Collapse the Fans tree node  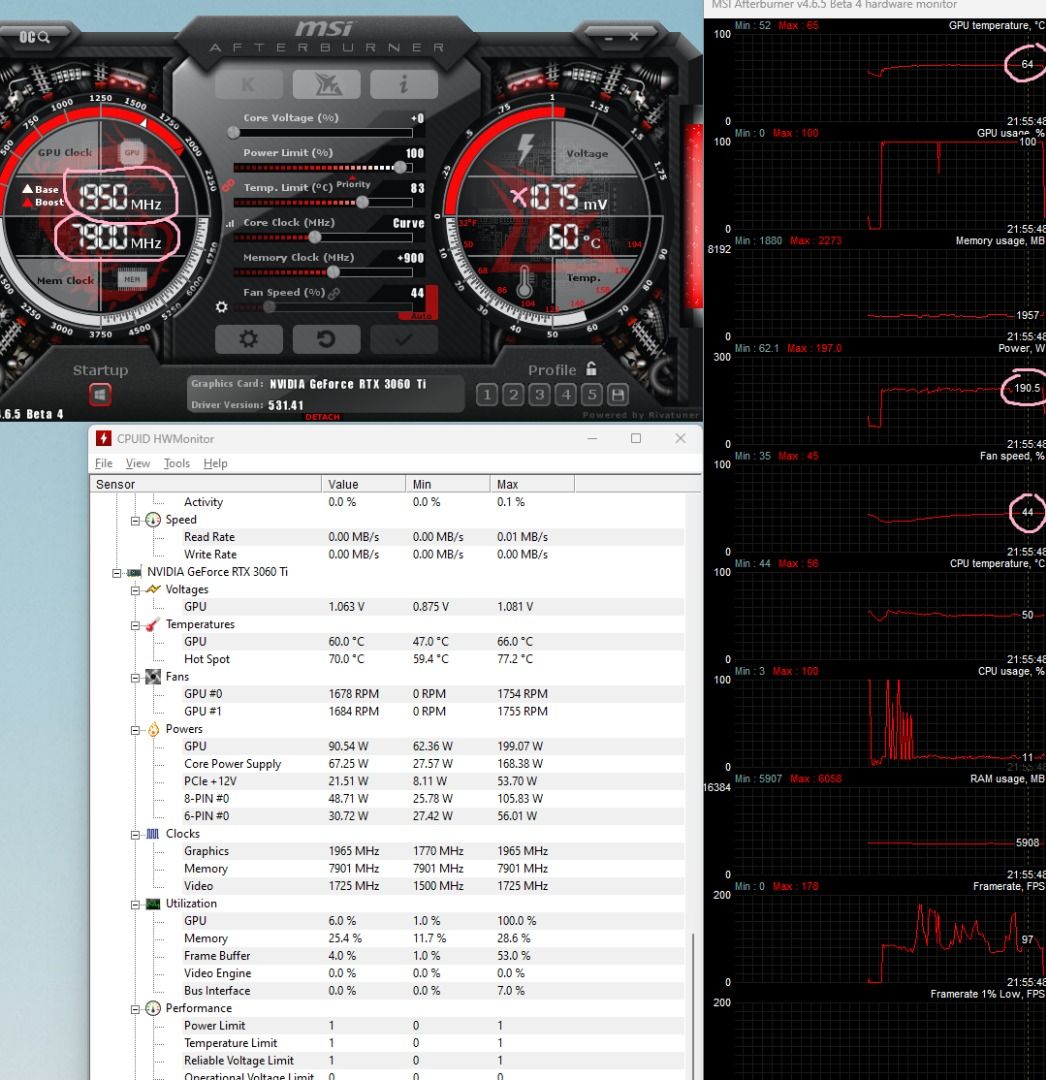(136, 678)
